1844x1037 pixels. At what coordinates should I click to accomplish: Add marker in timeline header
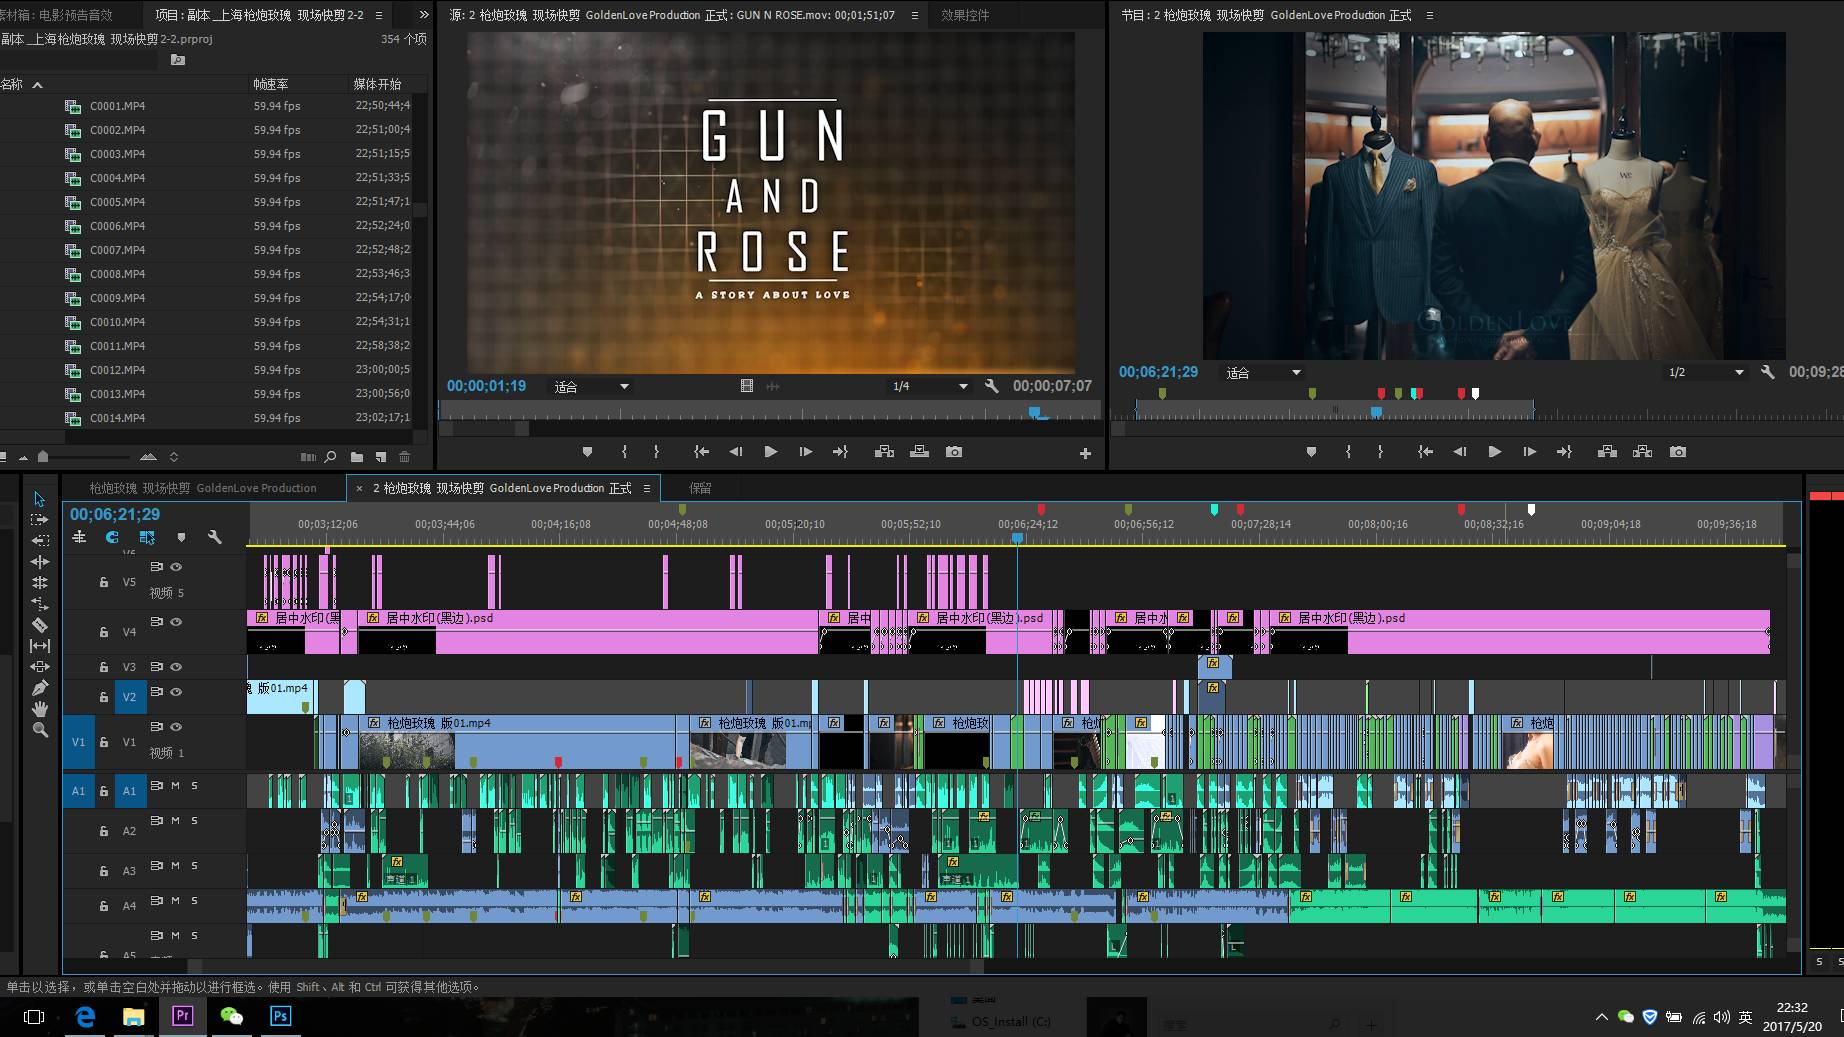coord(181,538)
